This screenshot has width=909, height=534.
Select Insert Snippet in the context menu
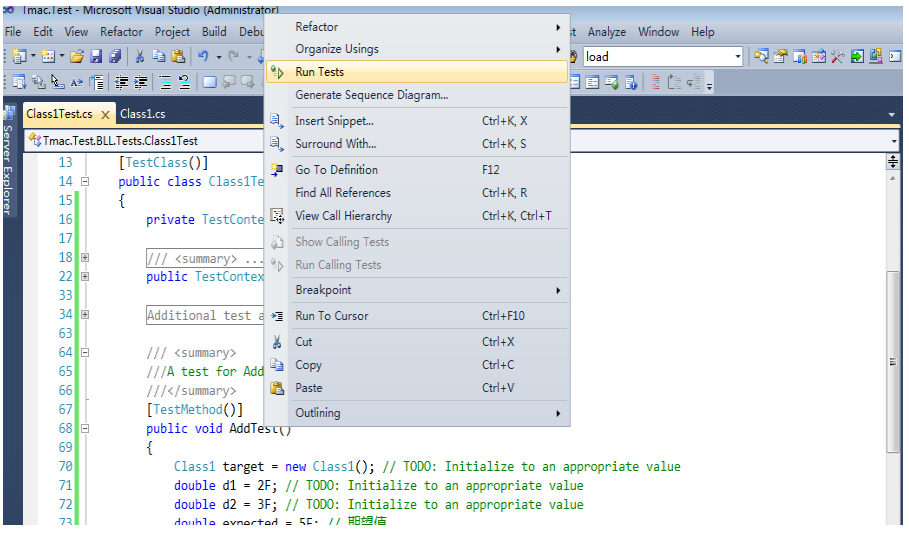pyautogui.click(x=417, y=121)
